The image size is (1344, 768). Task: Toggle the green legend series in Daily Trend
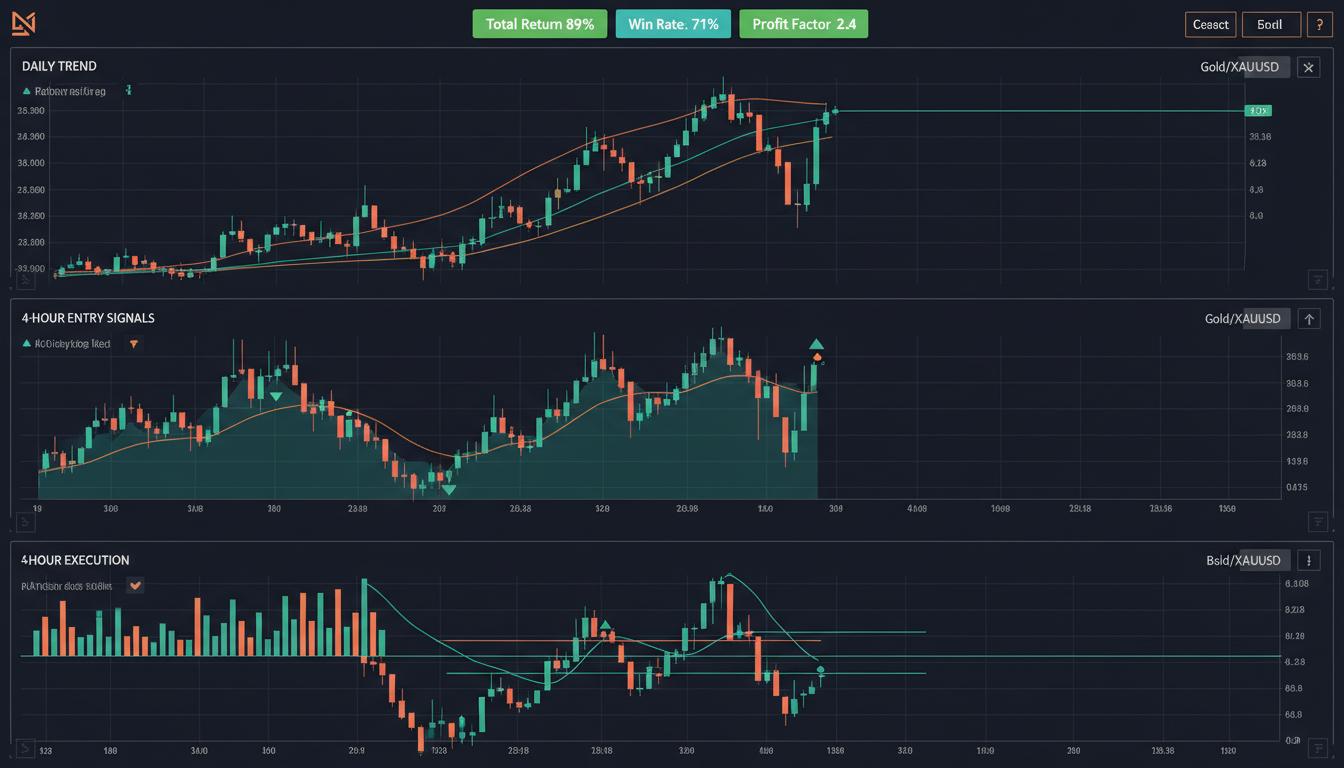point(70,90)
